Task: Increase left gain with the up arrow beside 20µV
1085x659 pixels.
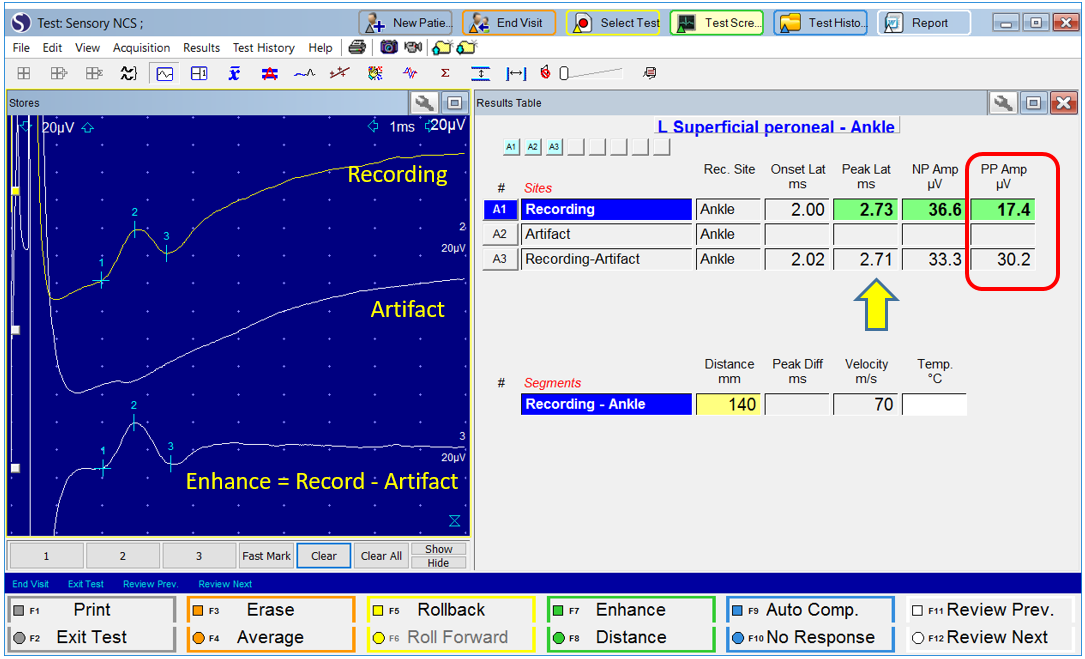Action: click(x=87, y=128)
